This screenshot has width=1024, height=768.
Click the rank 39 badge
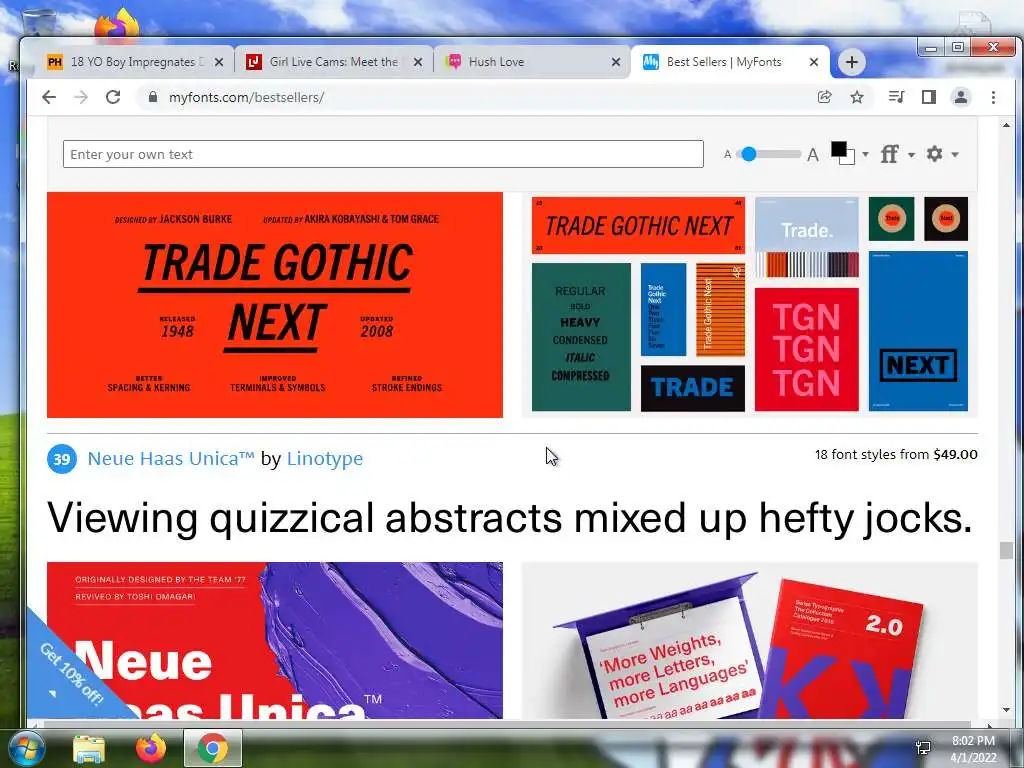pyautogui.click(x=62, y=459)
